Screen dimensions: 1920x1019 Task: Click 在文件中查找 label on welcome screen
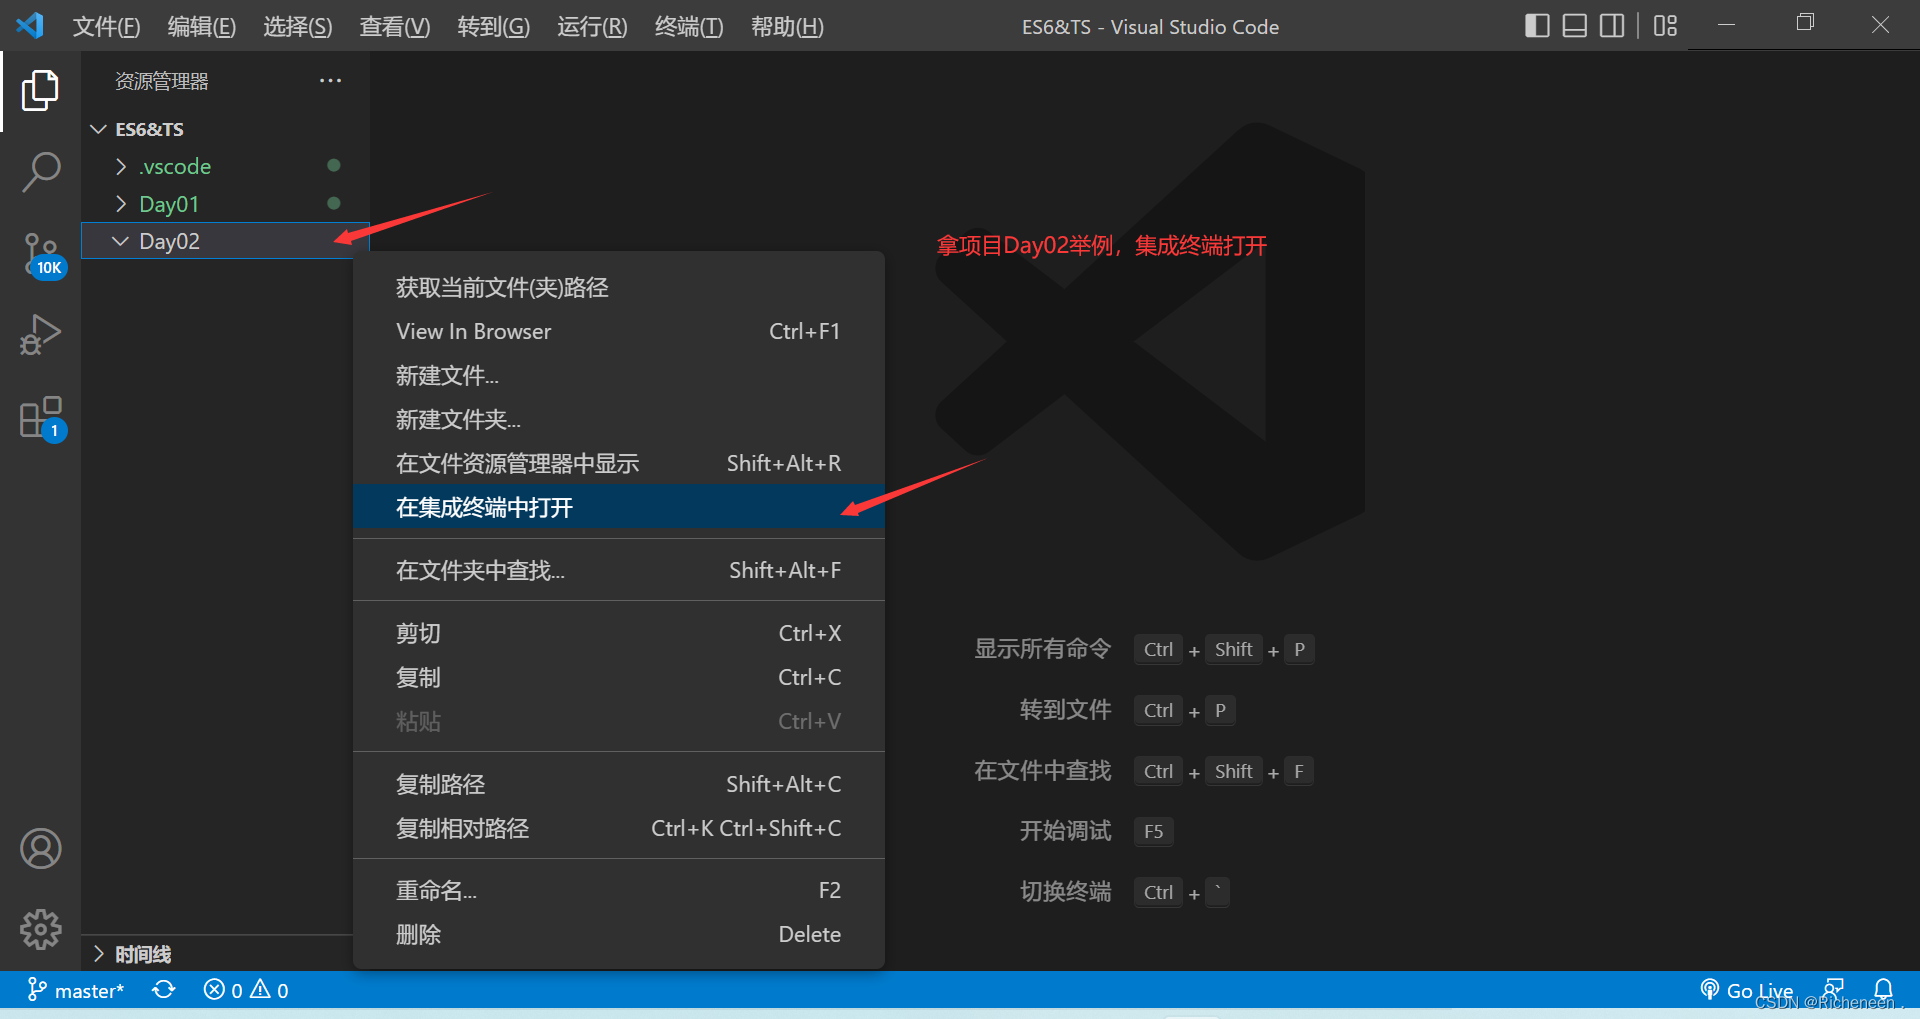tap(1042, 771)
